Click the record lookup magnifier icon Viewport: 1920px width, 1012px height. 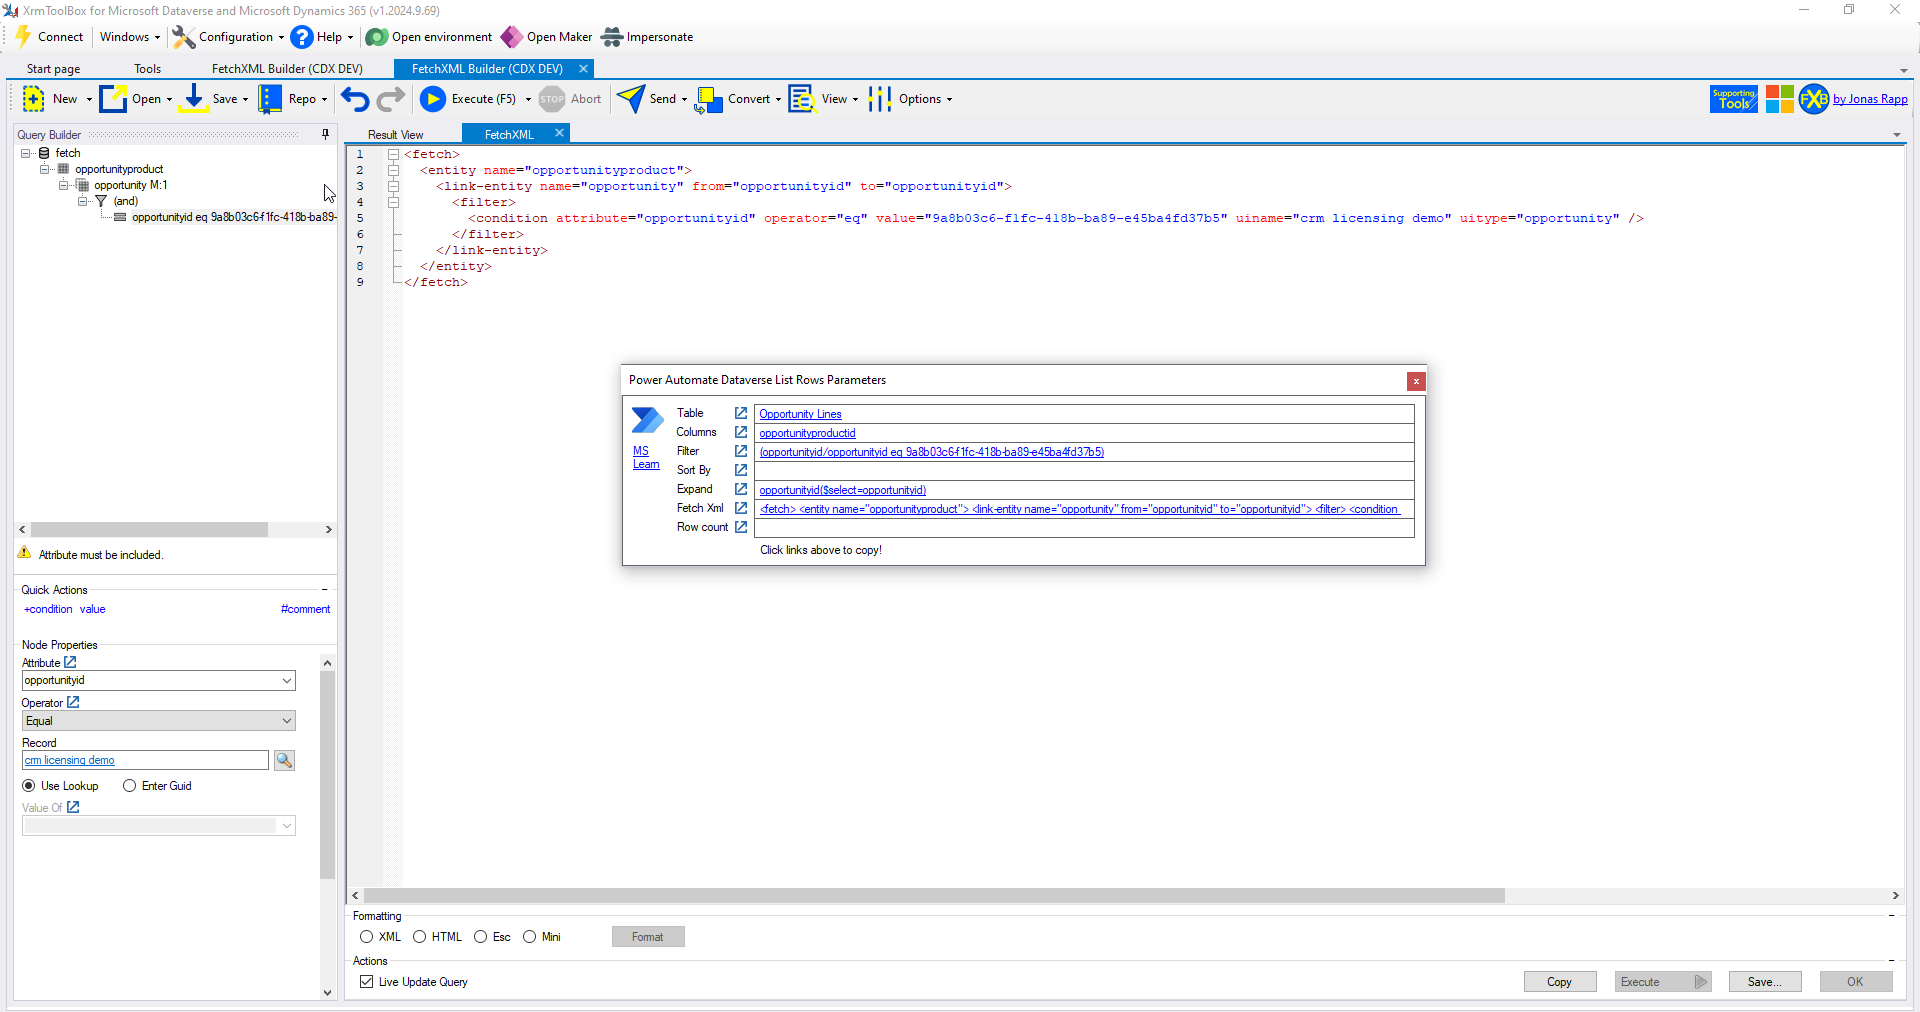285,761
